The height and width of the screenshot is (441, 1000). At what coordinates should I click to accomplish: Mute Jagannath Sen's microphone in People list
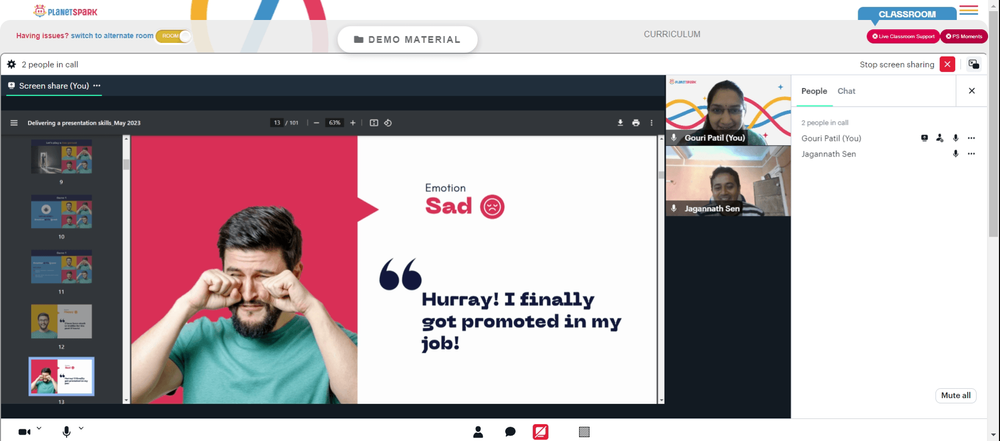pyautogui.click(x=955, y=154)
